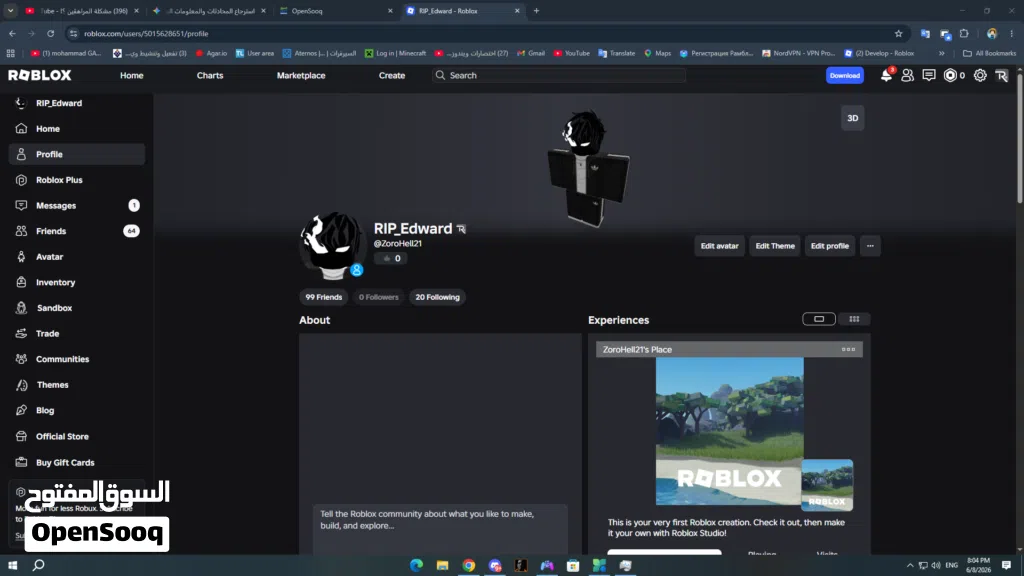
Task: Open the Windows notification center
Action: tap(1006, 566)
